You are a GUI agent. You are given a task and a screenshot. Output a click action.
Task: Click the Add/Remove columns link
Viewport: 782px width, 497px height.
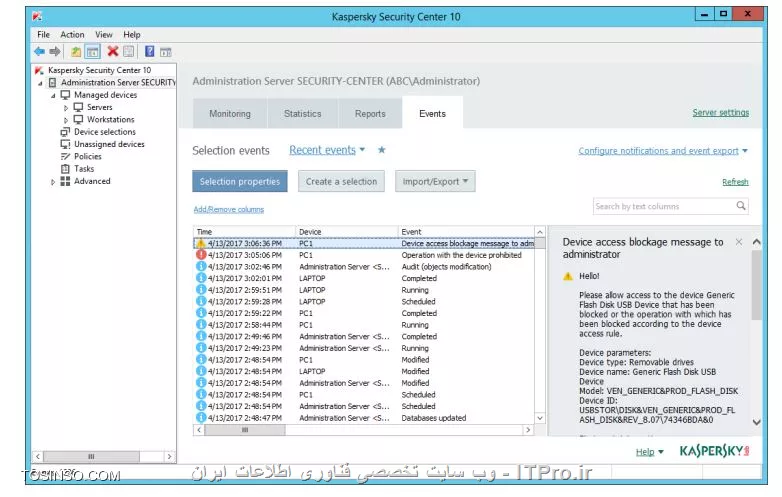(228, 209)
